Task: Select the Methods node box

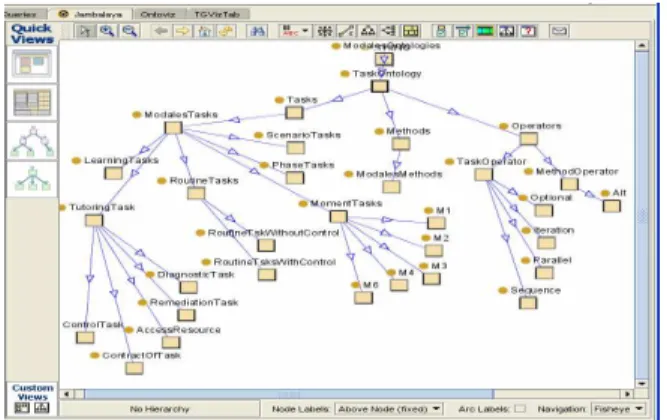Action: [x=401, y=144]
